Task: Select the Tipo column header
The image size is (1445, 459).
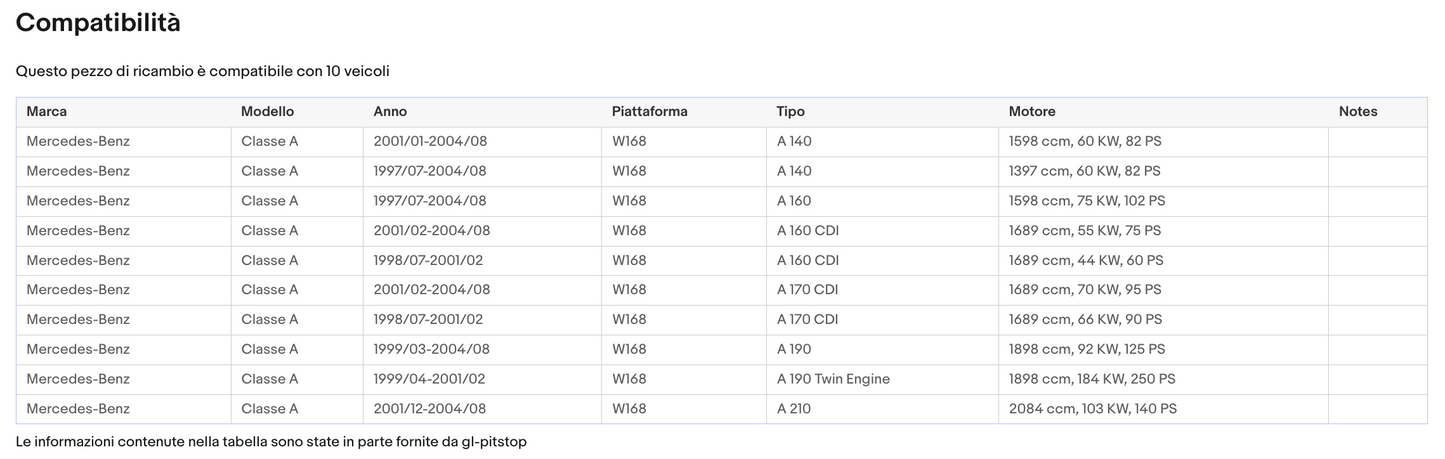Action: pos(790,112)
